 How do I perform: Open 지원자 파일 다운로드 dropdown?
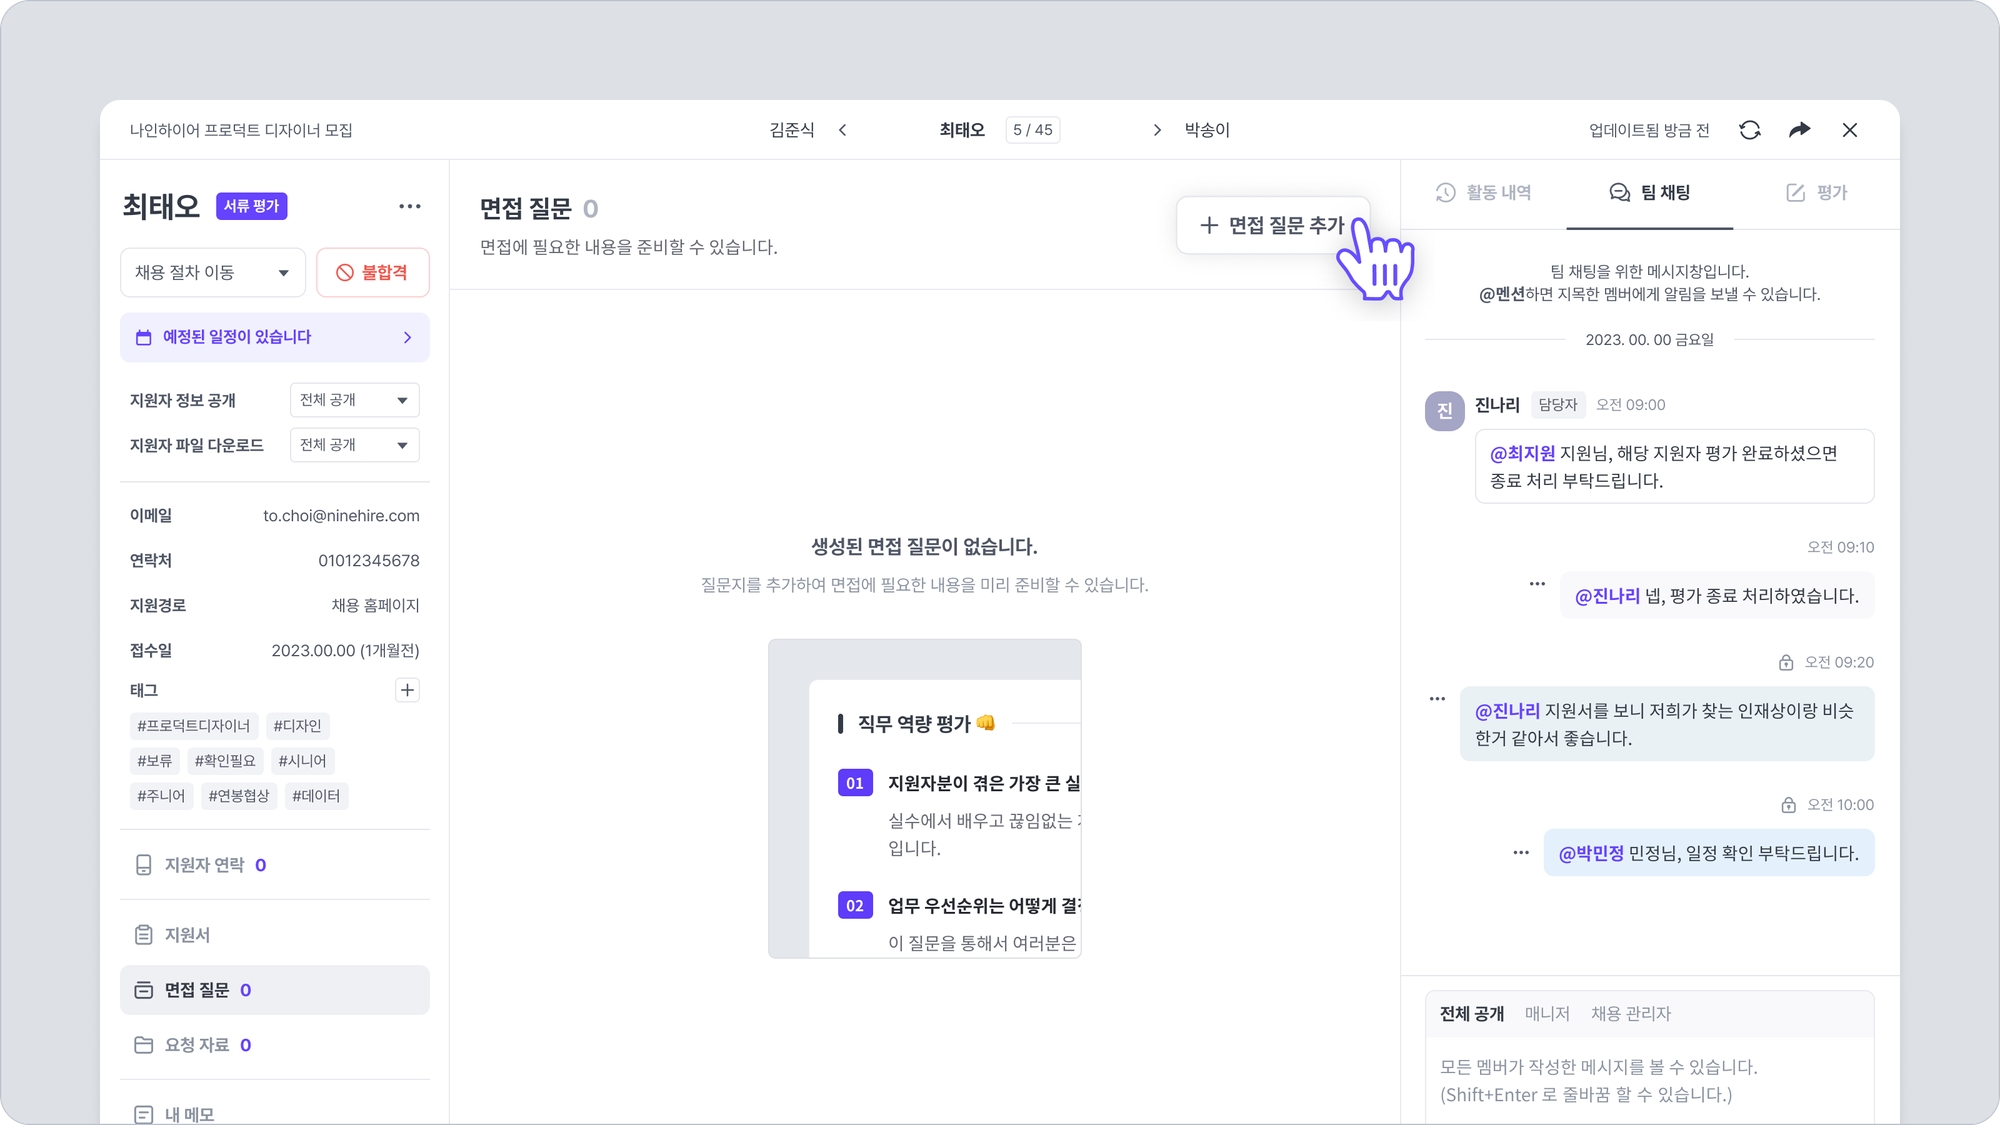[x=354, y=445]
